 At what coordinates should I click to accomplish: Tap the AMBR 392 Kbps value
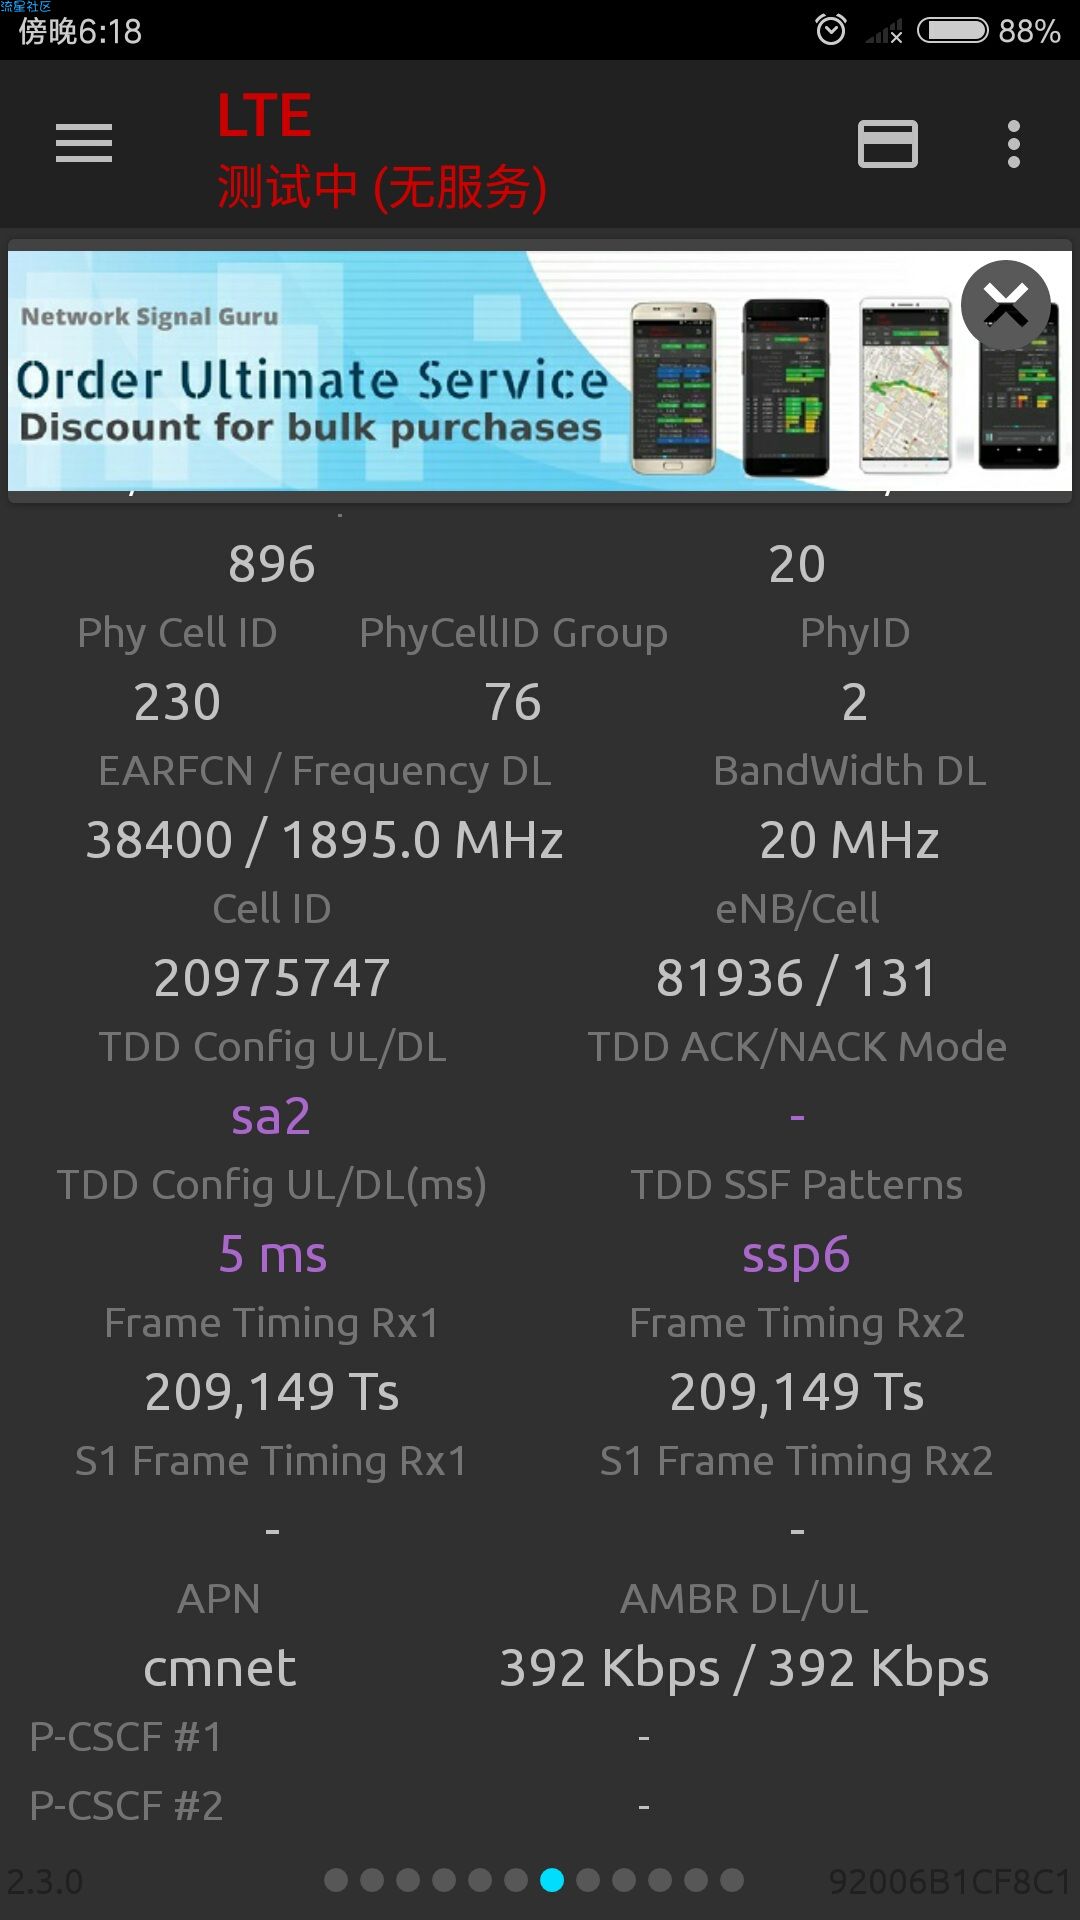pyautogui.click(x=744, y=1669)
